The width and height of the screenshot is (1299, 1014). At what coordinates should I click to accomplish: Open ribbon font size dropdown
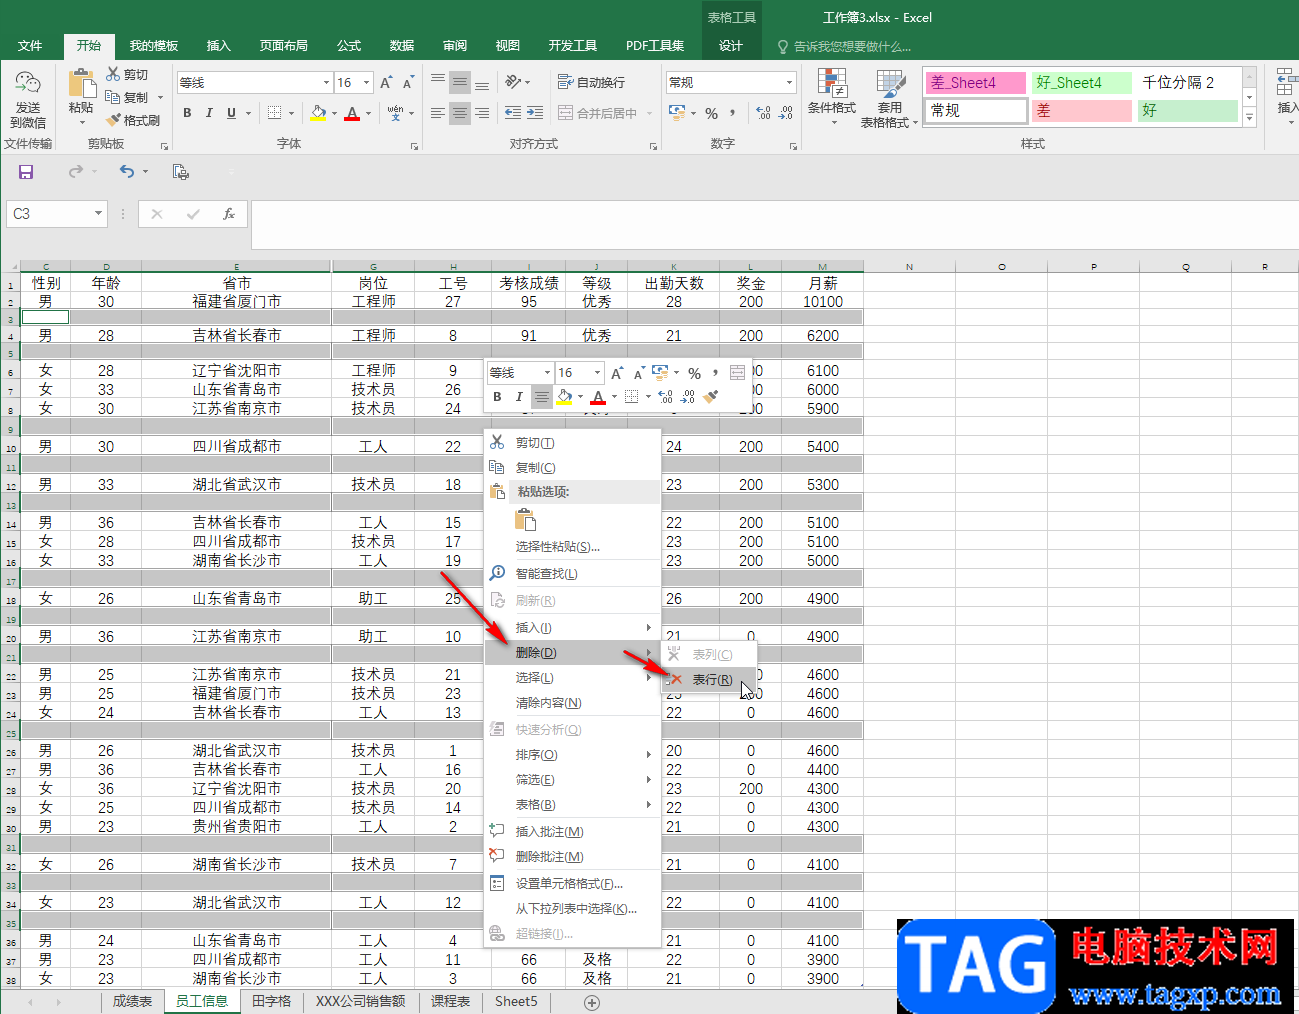(367, 83)
